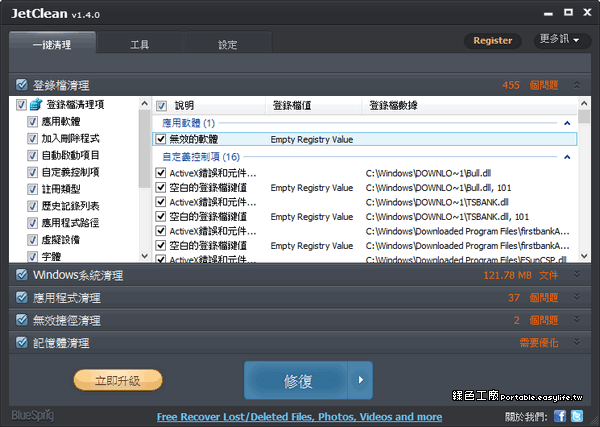Image resolution: width=600 pixels, height=427 pixels.
Task: Toggle the 登錄檔清理 section checkbox
Action: tap(22, 85)
